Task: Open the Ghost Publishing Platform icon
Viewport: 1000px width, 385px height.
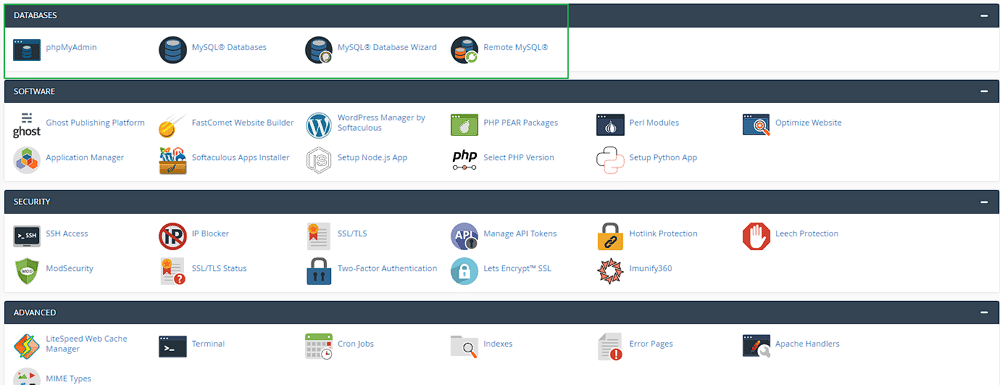Action: [x=26, y=125]
